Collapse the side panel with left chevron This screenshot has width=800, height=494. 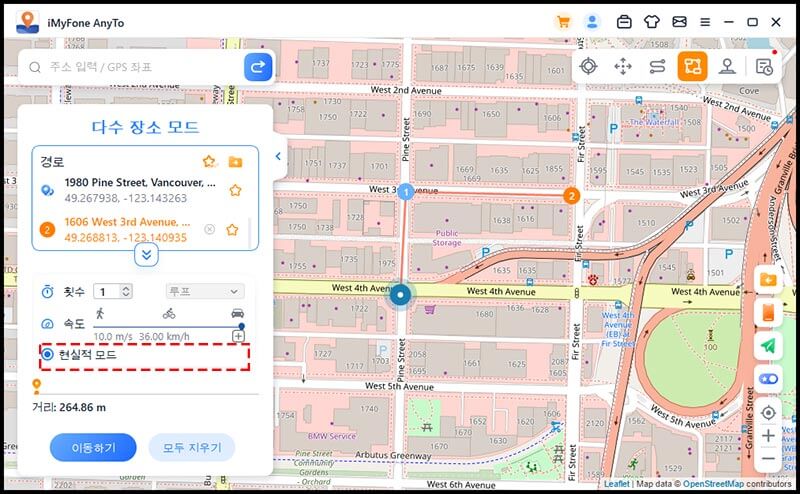pos(278,156)
